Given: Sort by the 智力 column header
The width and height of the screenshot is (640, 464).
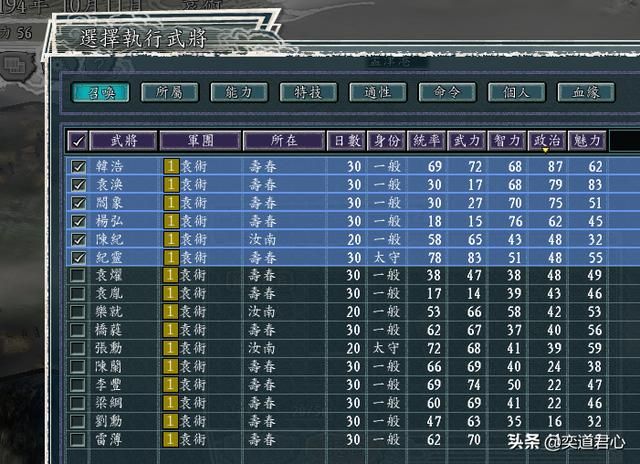Looking at the screenshot, I should (507, 141).
